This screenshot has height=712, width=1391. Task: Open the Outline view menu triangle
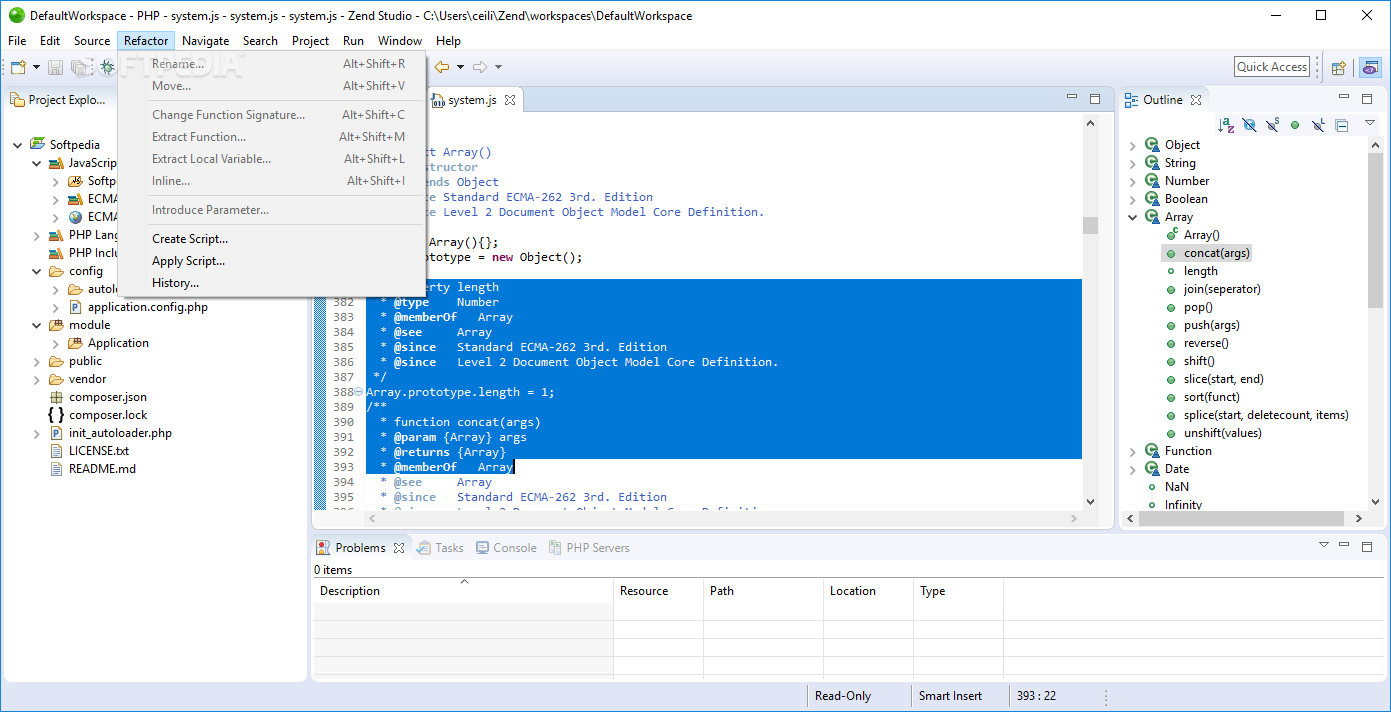1370,122
